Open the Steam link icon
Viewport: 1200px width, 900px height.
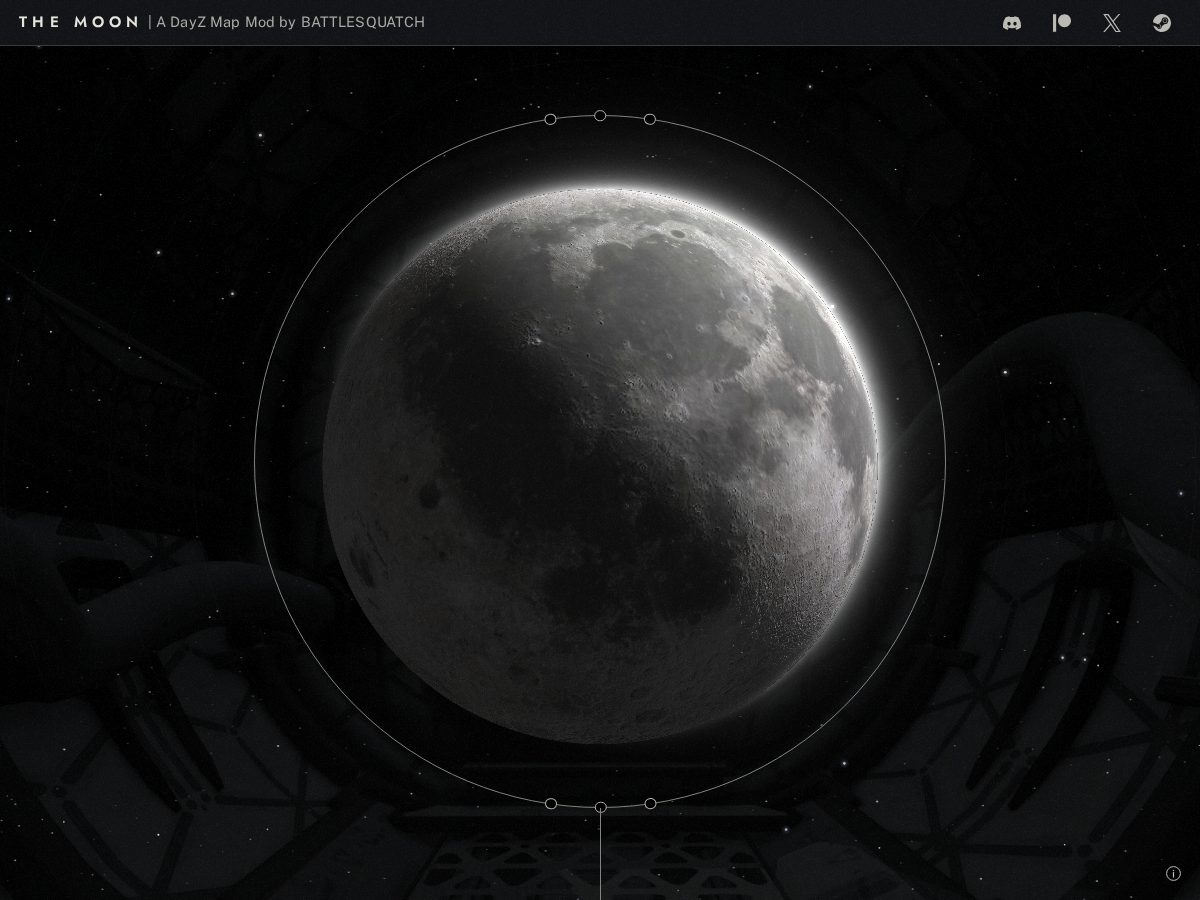[x=1162, y=23]
